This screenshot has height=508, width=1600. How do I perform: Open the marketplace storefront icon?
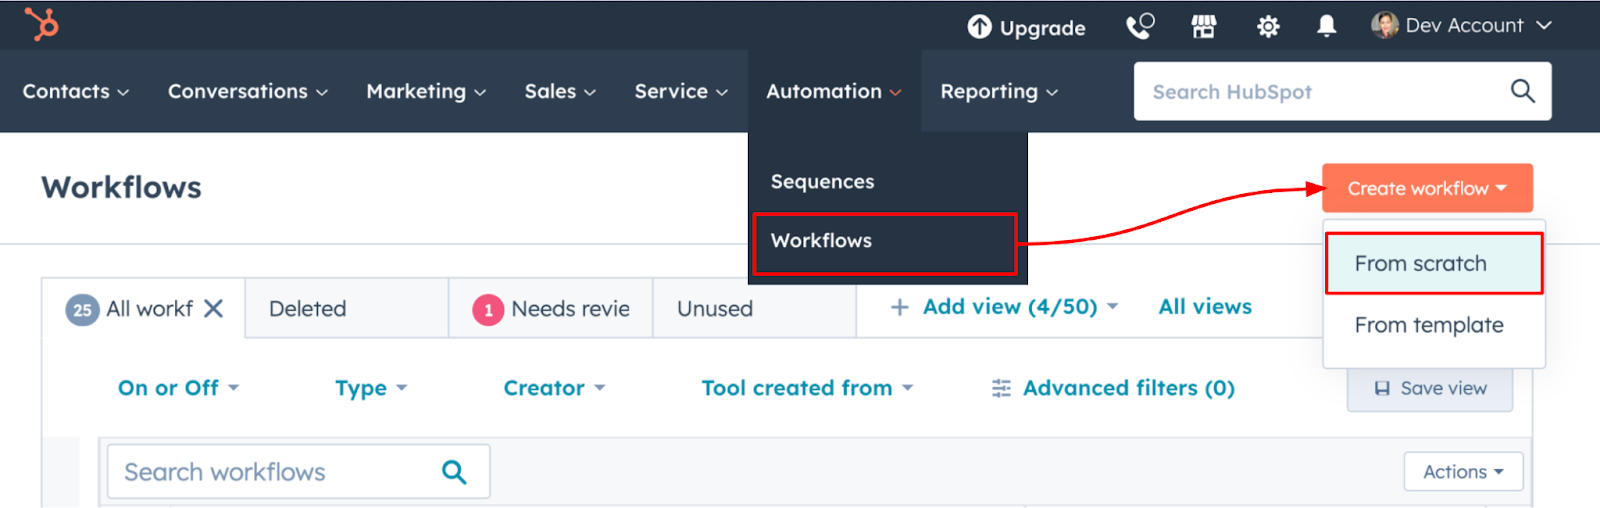[x=1204, y=27]
